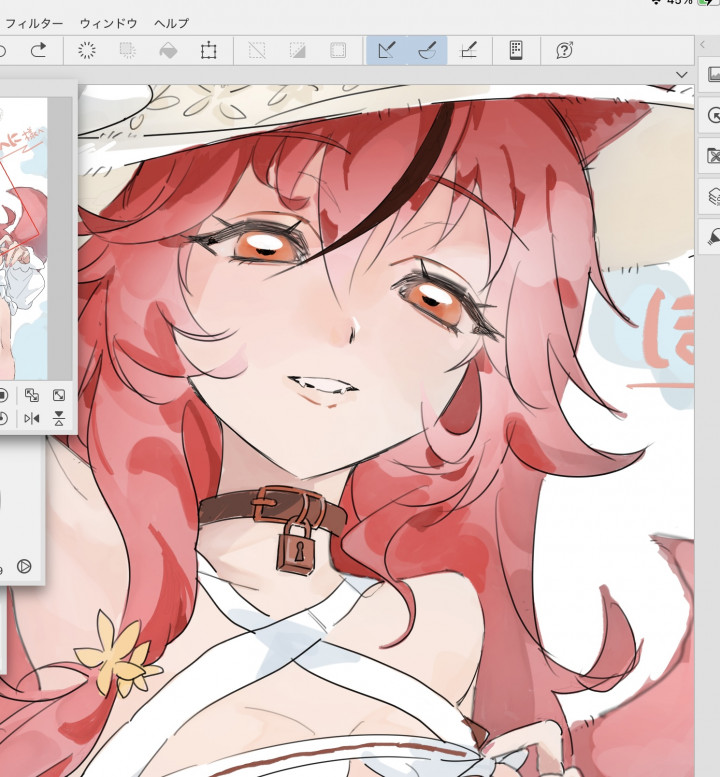Click the Flip Vertical icon in Navigator
This screenshot has height=777, width=720.
pos(59,419)
